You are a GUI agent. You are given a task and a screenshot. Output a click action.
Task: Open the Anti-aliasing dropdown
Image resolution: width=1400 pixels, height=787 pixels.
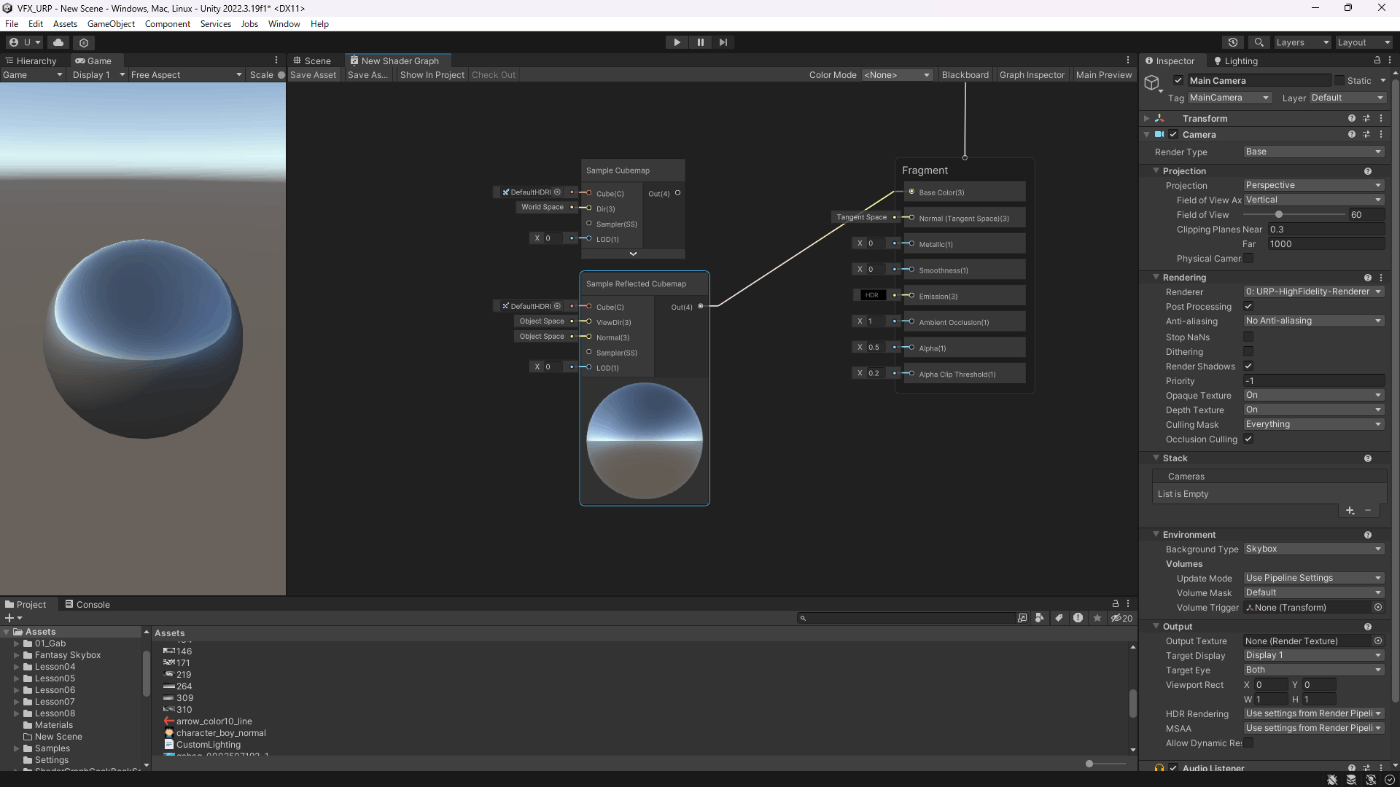coord(1313,321)
